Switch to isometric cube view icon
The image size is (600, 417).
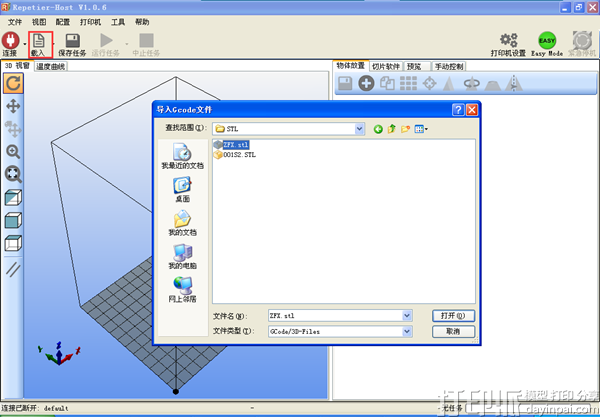click(x=13, y=198)
